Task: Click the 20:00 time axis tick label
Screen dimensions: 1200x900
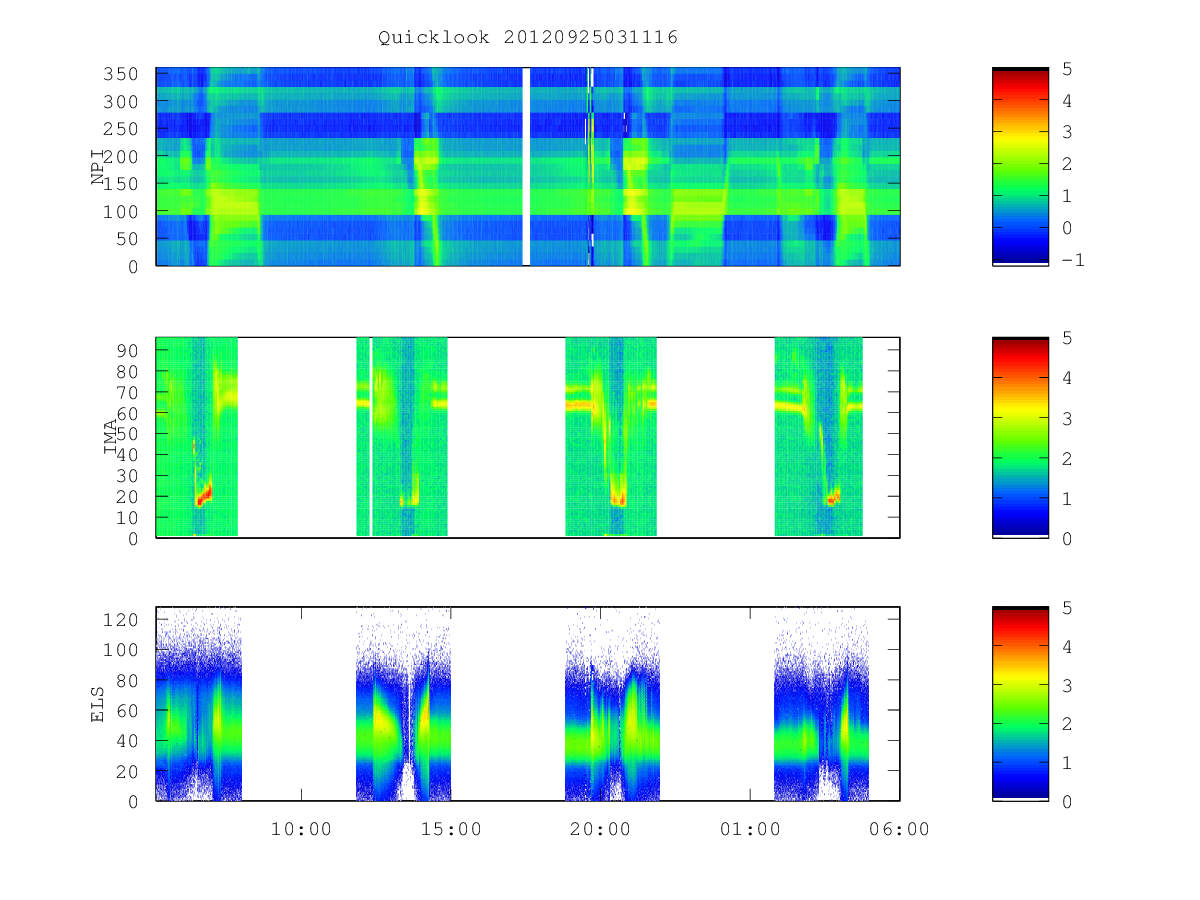Action: 601,829
